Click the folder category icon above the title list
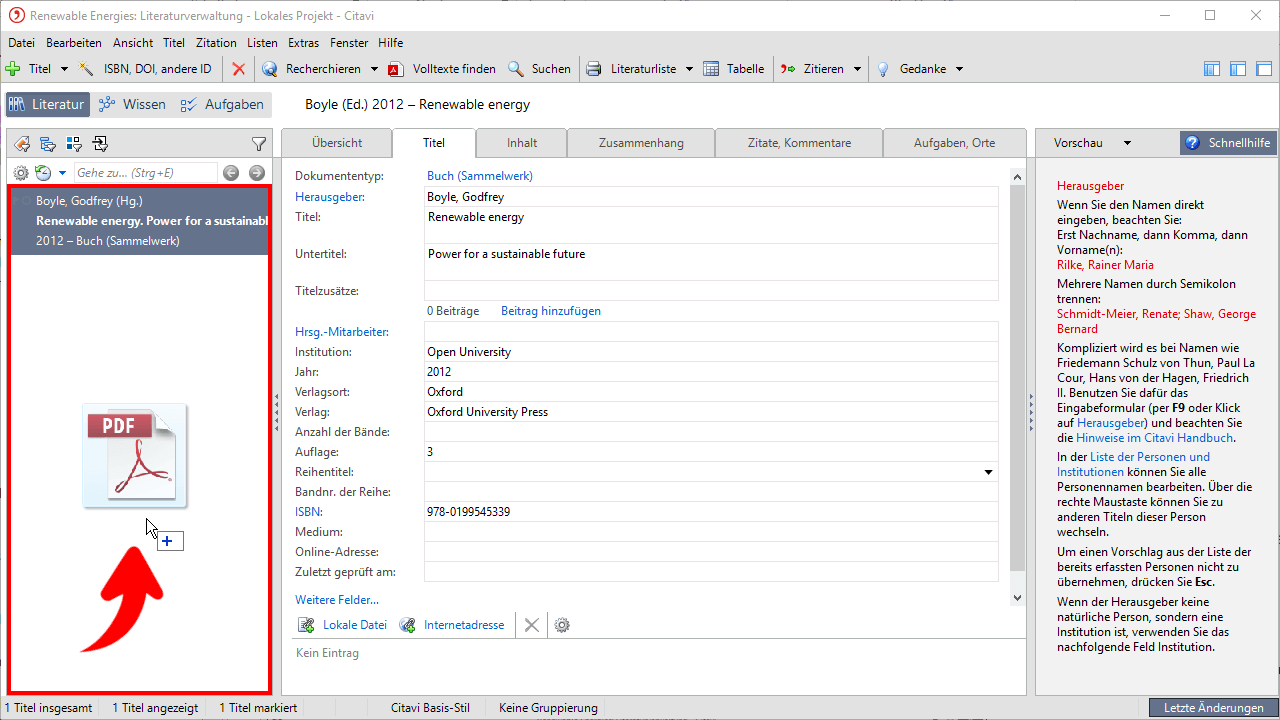 point(47,143)
